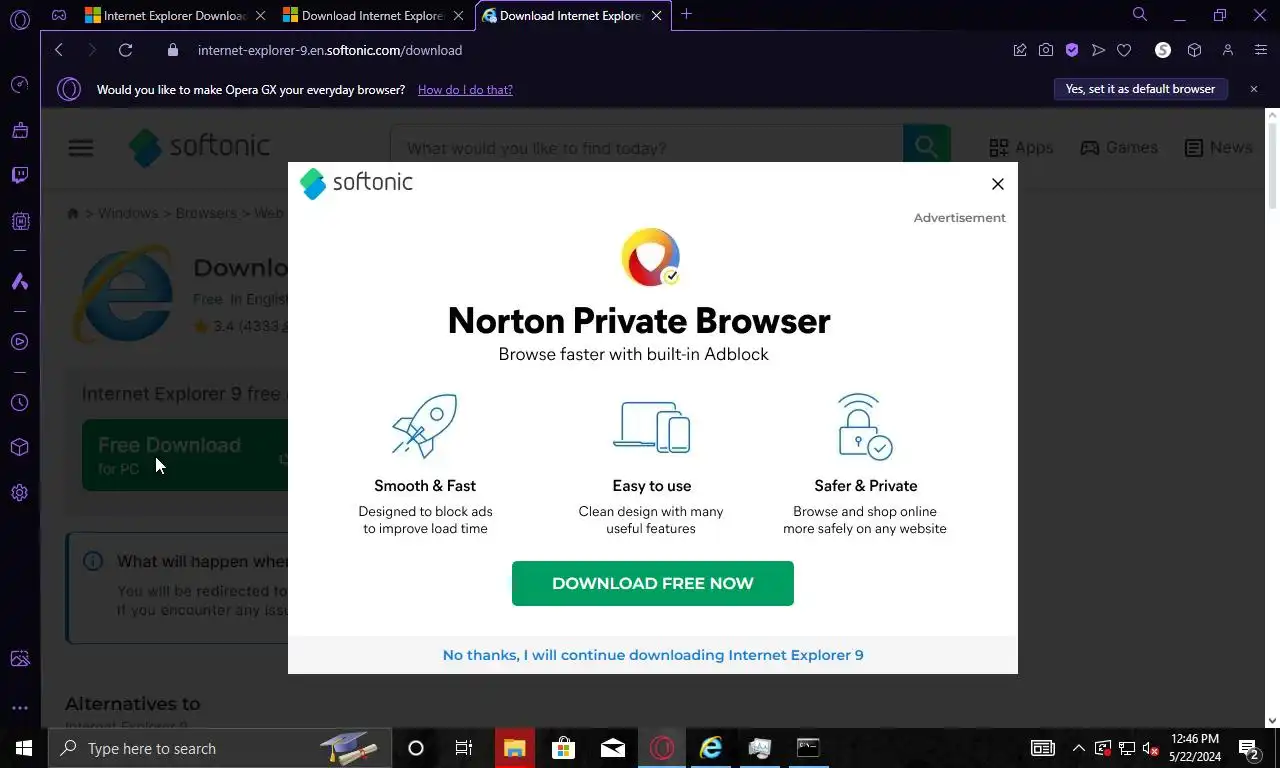Open the Windows Start menu
The width and height of the screenshot is (1280, 768).
tap(24, 748)
